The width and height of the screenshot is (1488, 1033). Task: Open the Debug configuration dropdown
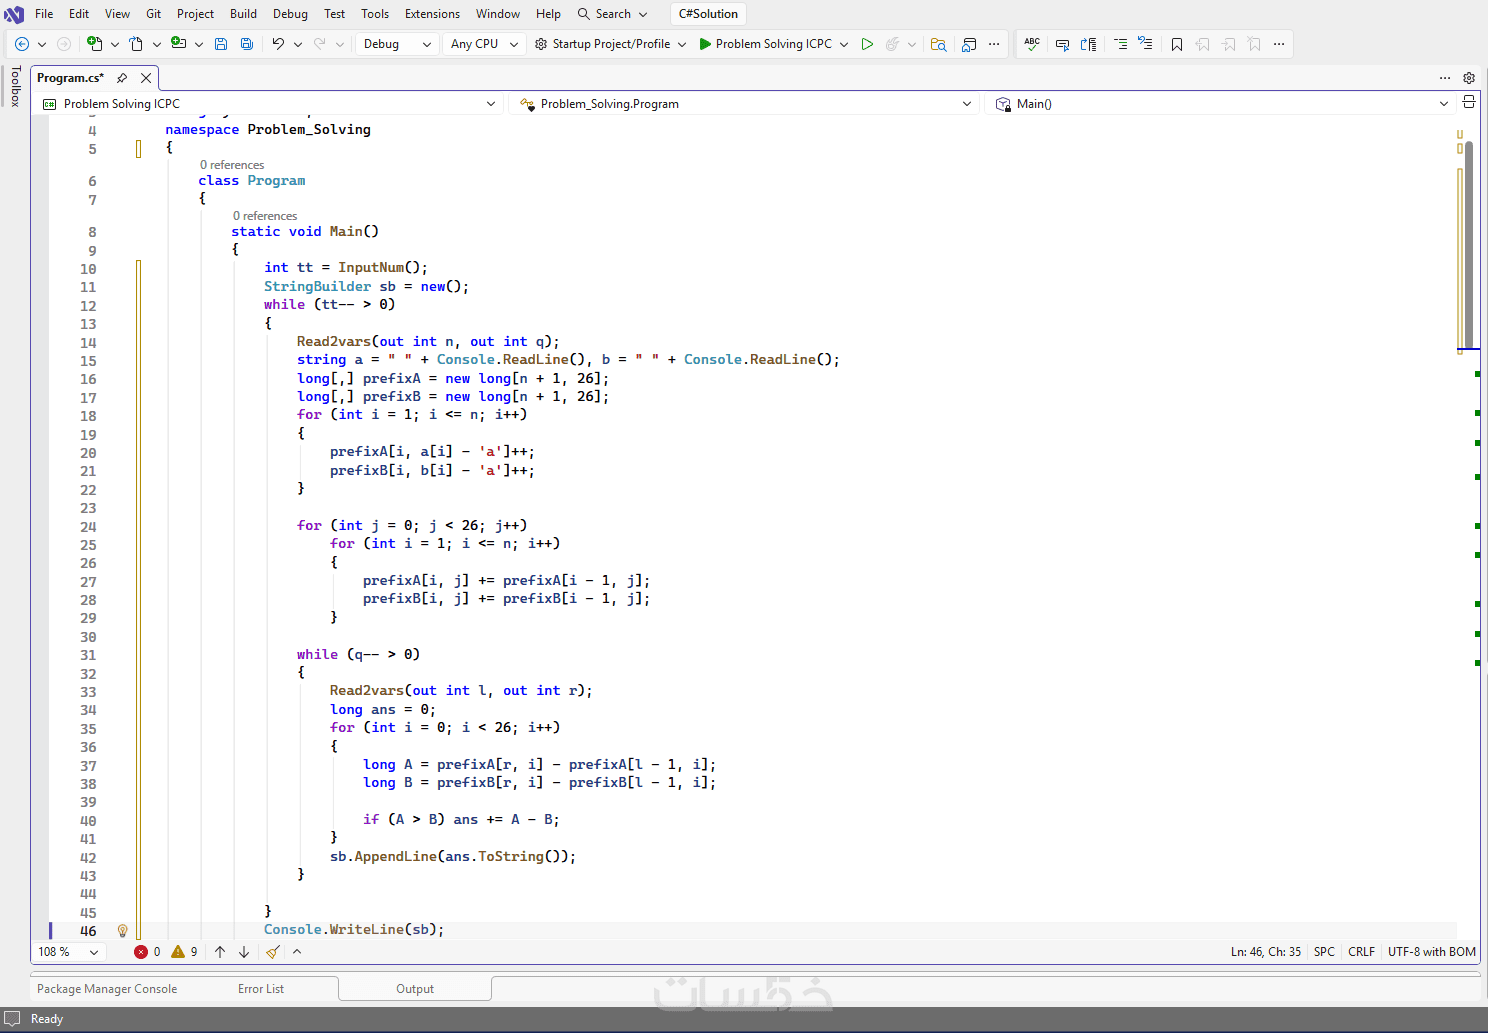(x=397, y=44)
